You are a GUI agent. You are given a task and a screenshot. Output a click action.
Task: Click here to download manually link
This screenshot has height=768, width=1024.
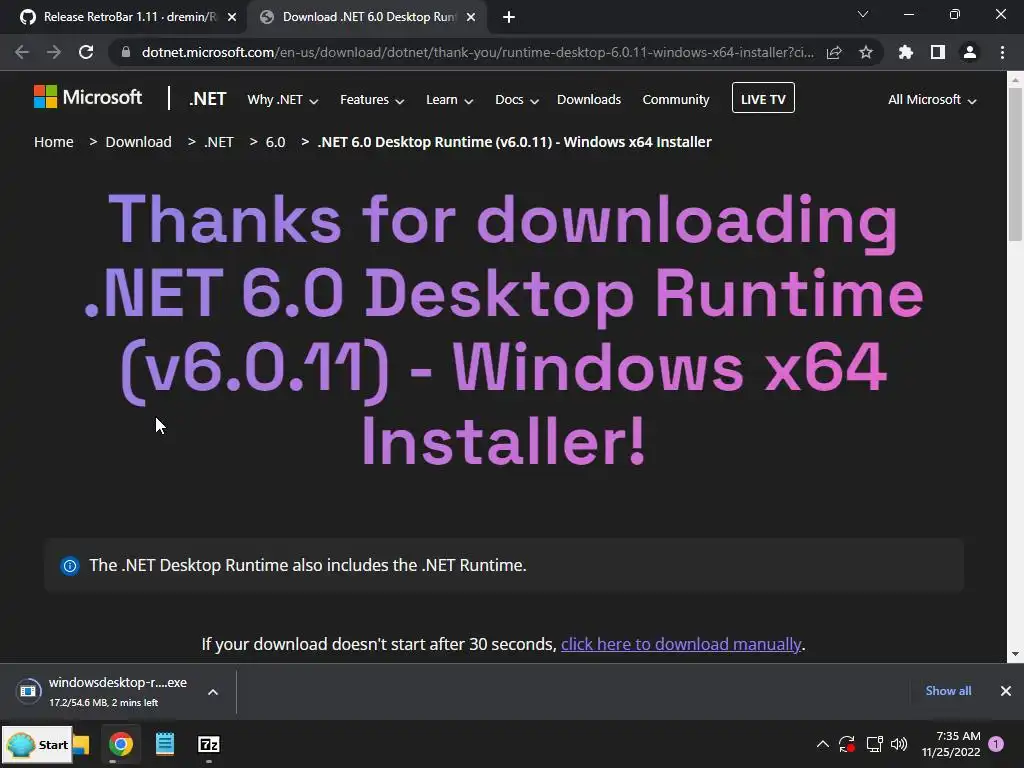[680, 644]
